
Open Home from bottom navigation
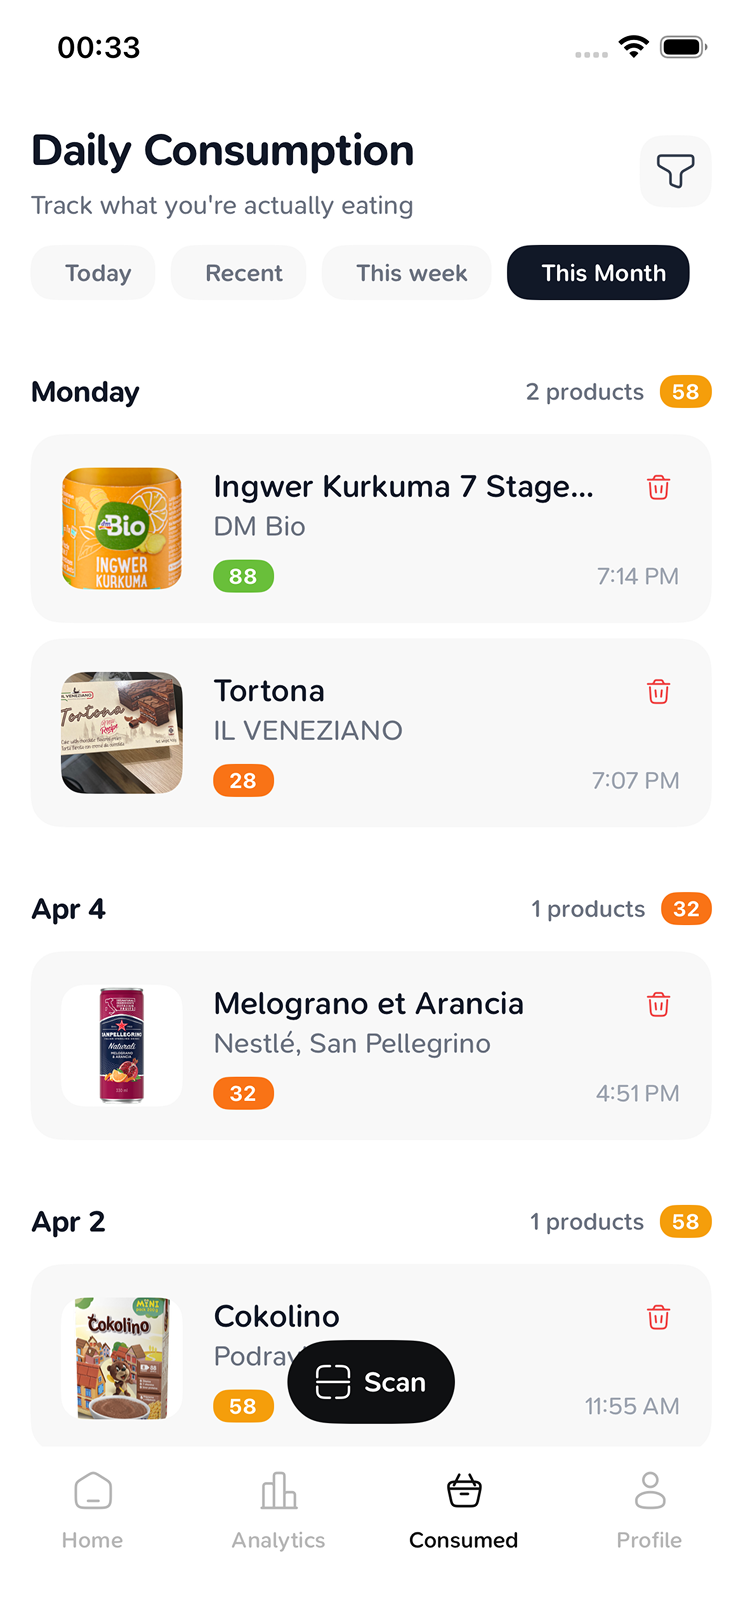[x=93, y=1510]
